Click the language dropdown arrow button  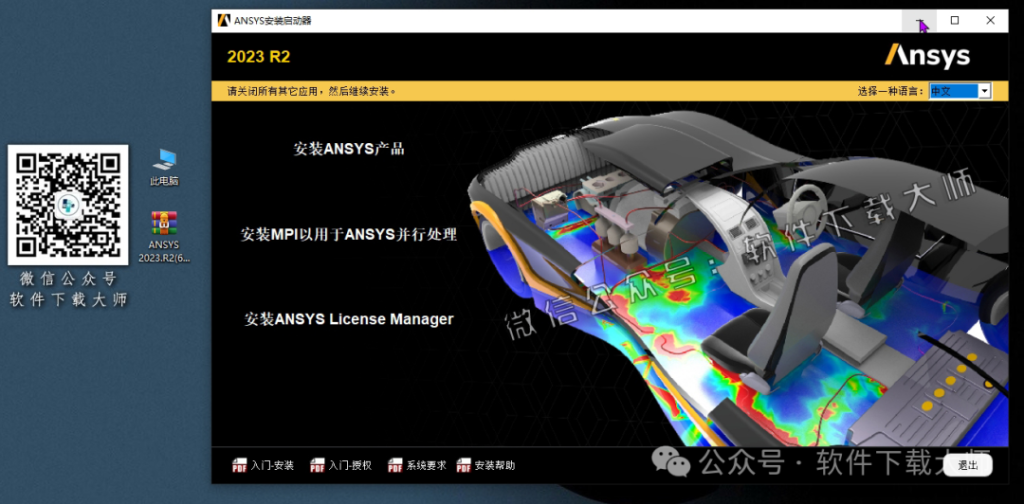pos(984,91)
